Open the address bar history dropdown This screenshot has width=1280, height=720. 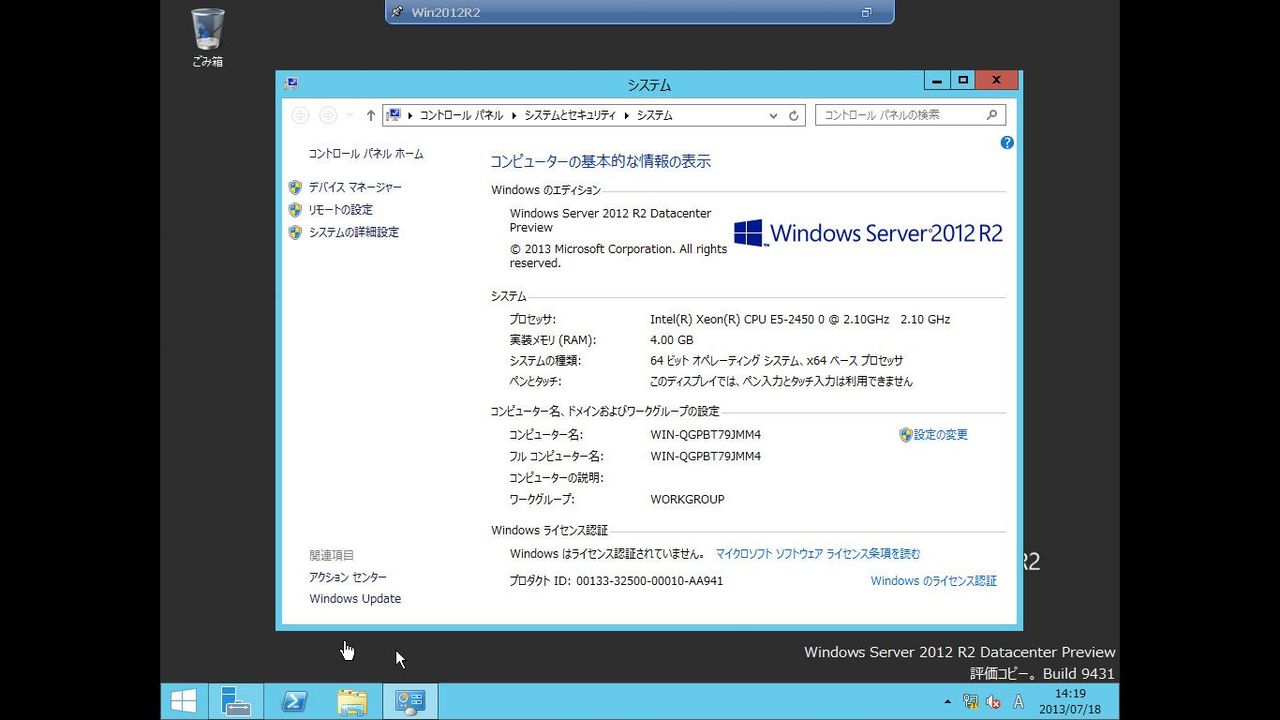[773, 116]
